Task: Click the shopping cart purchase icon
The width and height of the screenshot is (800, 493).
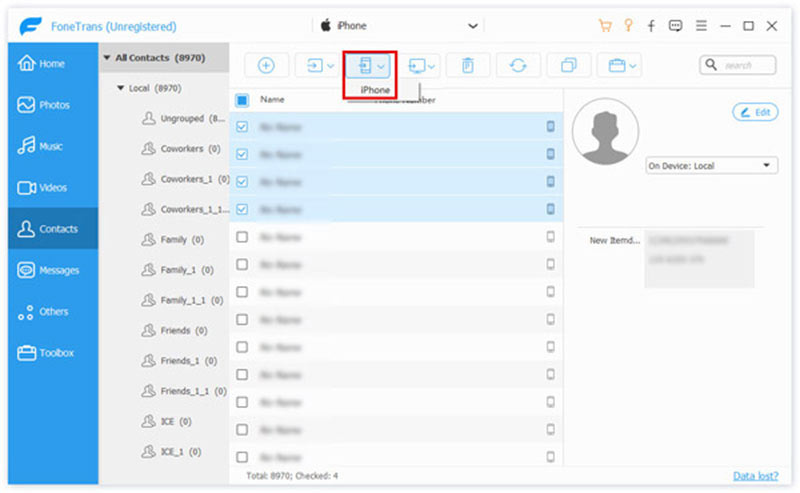Action: click(604, 26)
